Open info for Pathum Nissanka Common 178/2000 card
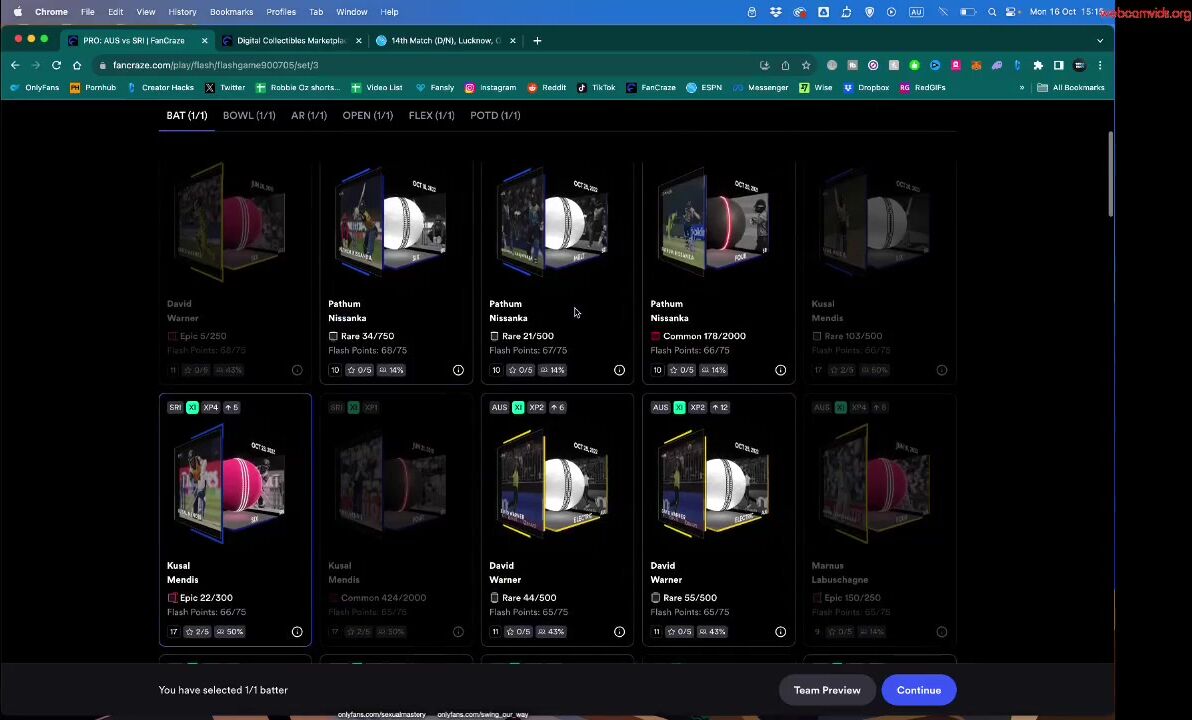This screenshot has width=1192, height=720. pos(780,370)
